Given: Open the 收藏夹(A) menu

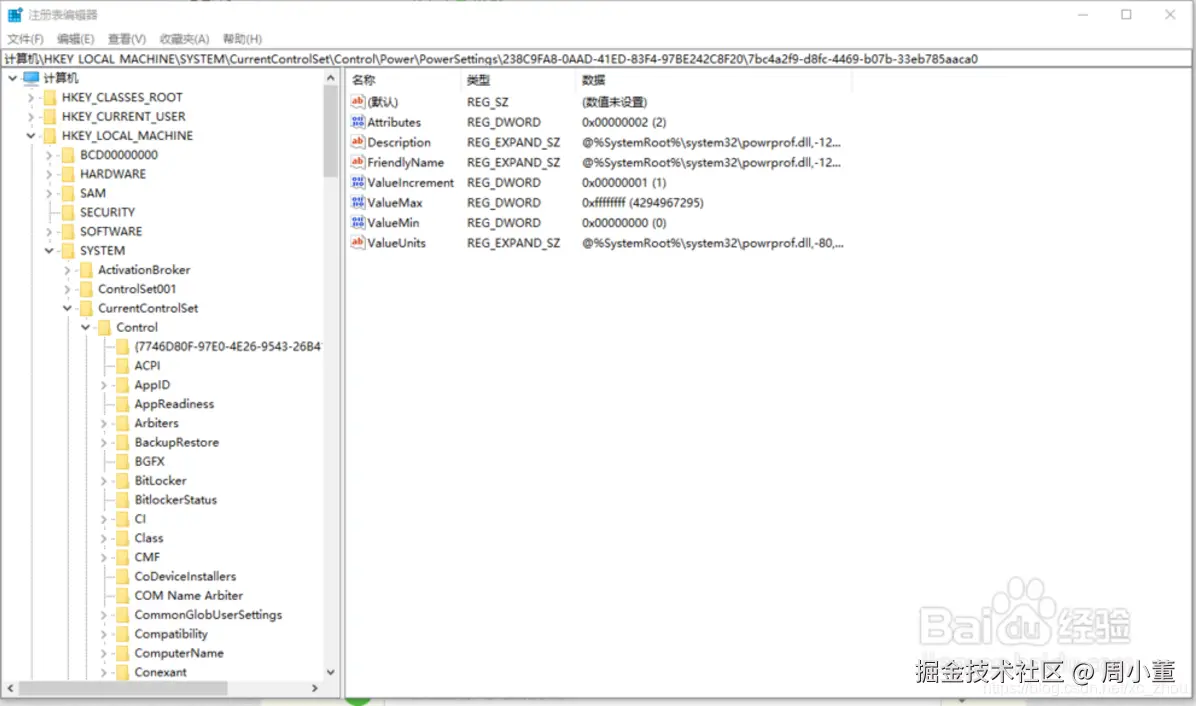Looking at the screenshot, I should (x=184, y=39).
